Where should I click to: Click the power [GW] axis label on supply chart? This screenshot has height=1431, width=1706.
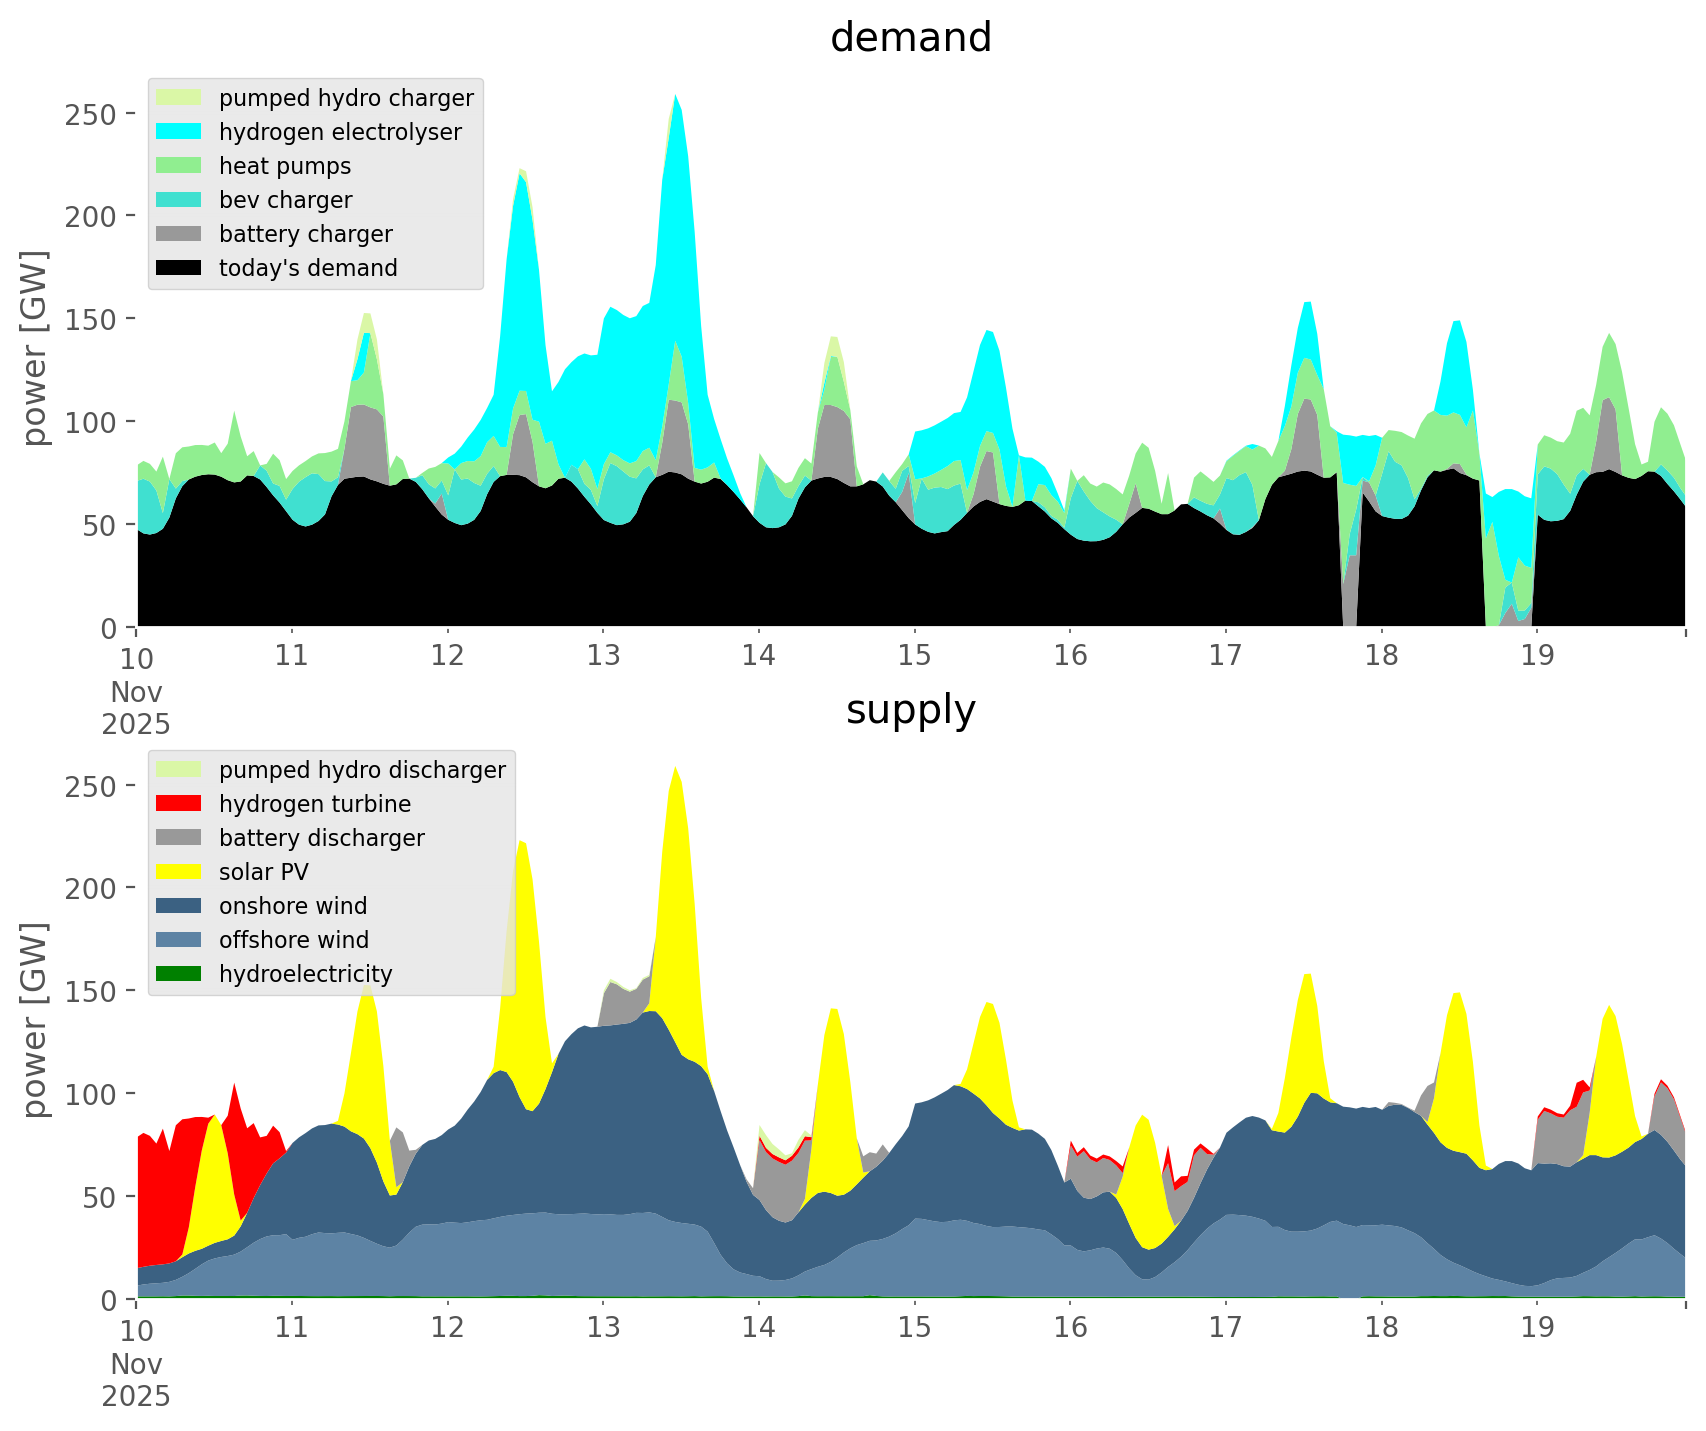34,1020
